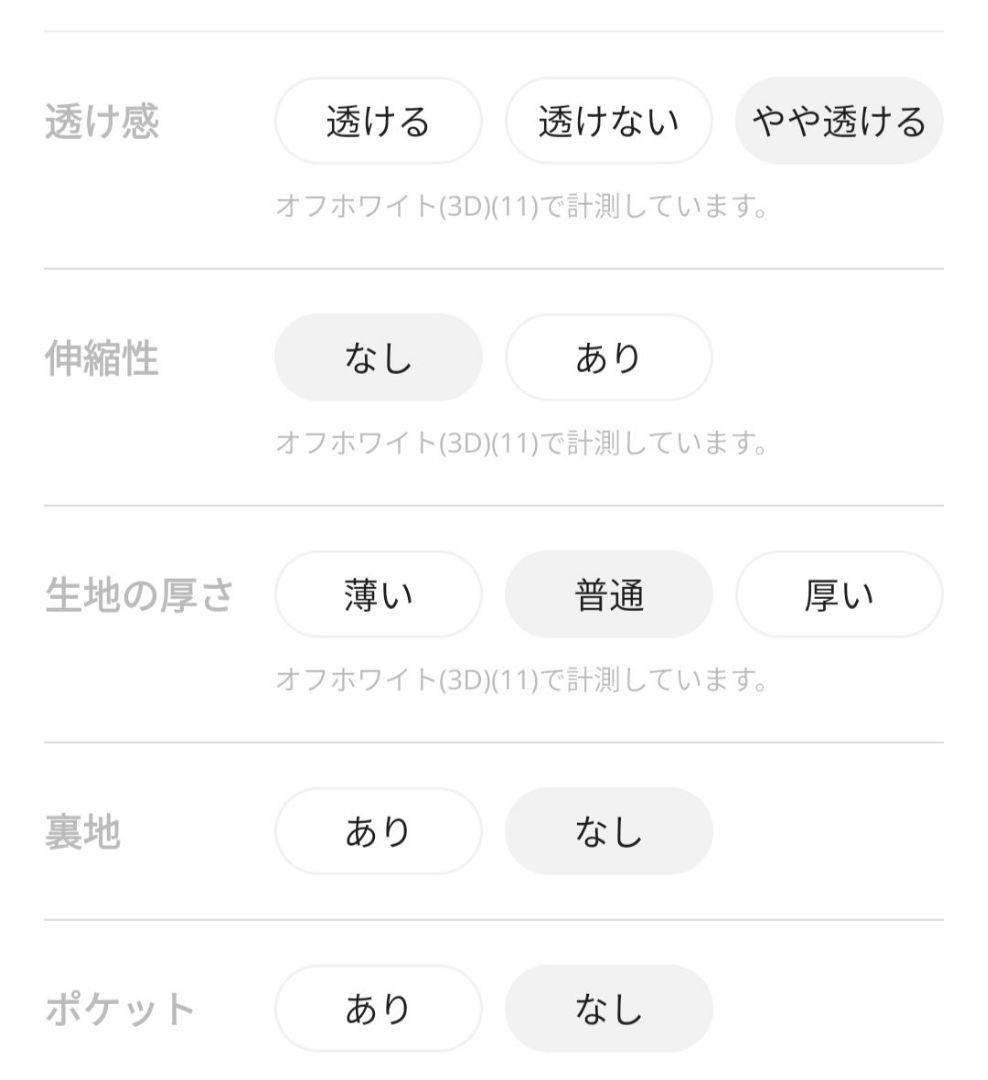Choose なし for 裏地
The image size is (988, 1080).
(x=608, y=831)
